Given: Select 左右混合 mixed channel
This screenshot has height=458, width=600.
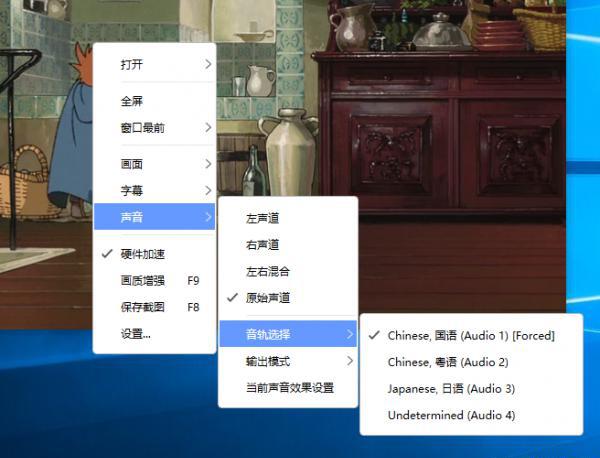Looking at the screenshot, I should click(288, 272).
